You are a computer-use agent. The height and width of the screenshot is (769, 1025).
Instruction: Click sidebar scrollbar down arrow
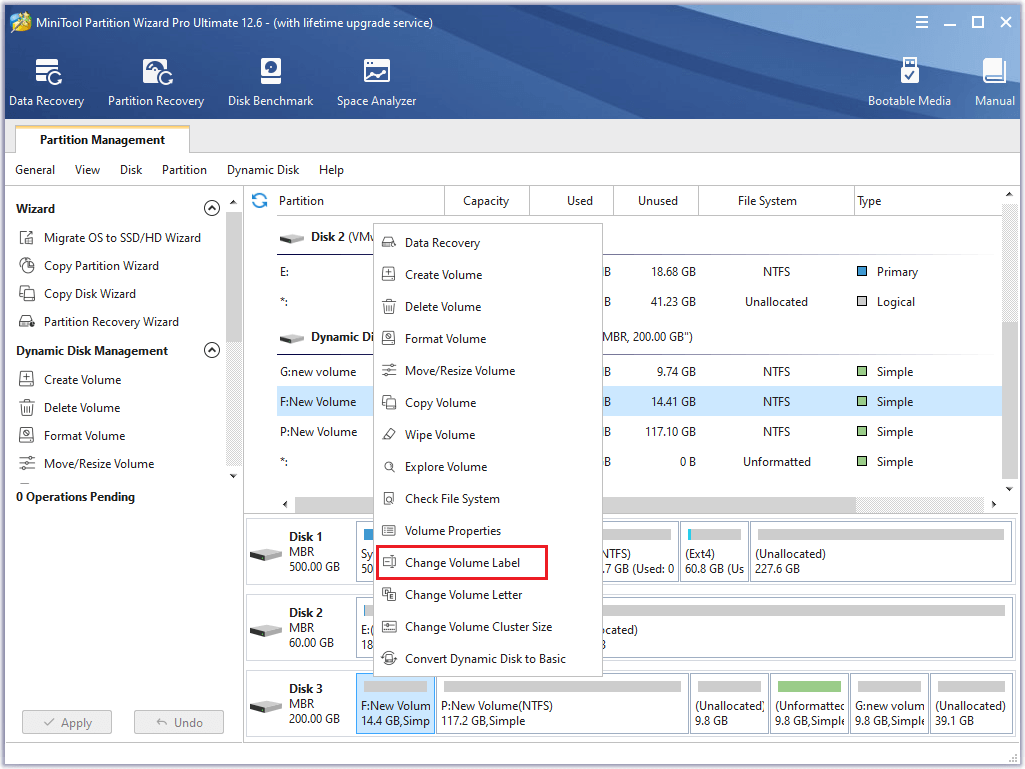coord(233,476)
